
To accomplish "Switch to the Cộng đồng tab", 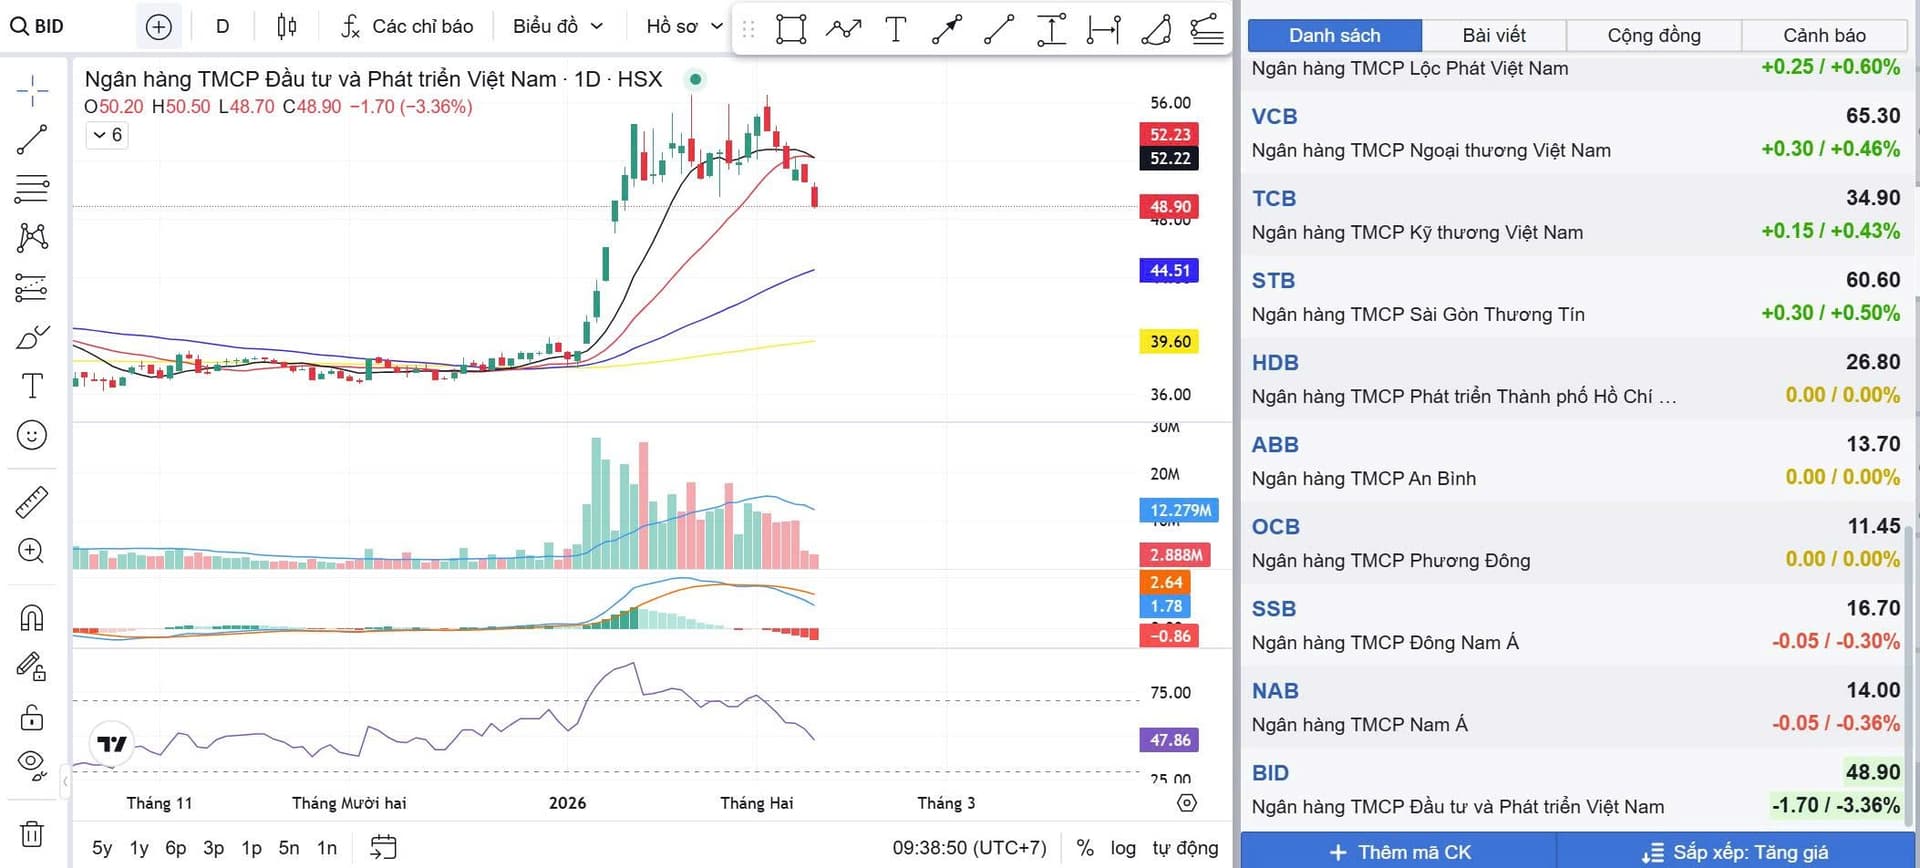I will (1654, 35).
